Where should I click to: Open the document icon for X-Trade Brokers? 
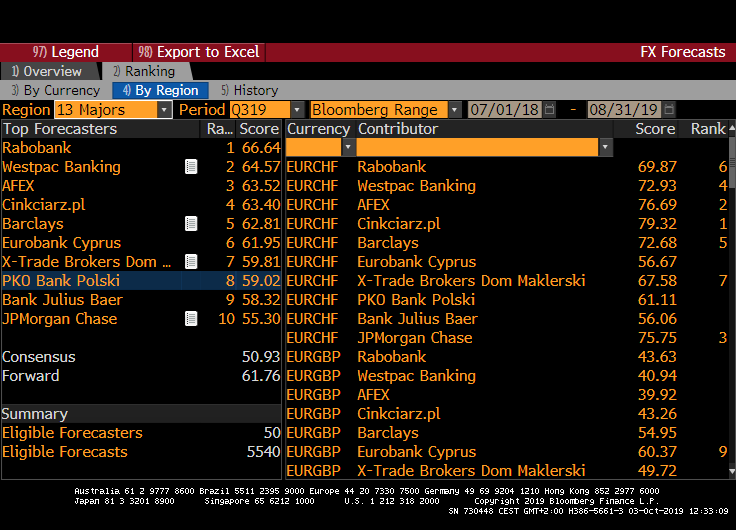[x=191, y=262]
